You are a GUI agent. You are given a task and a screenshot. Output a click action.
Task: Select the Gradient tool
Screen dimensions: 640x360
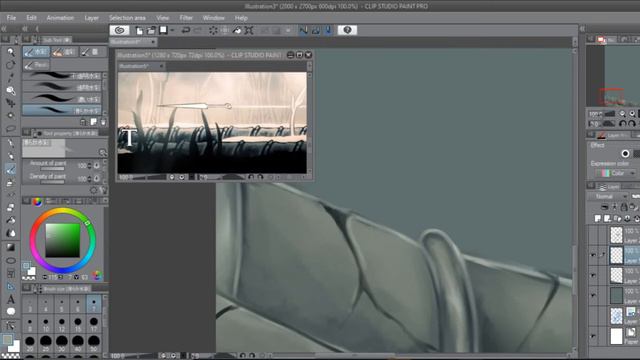[x=11, y=247]
